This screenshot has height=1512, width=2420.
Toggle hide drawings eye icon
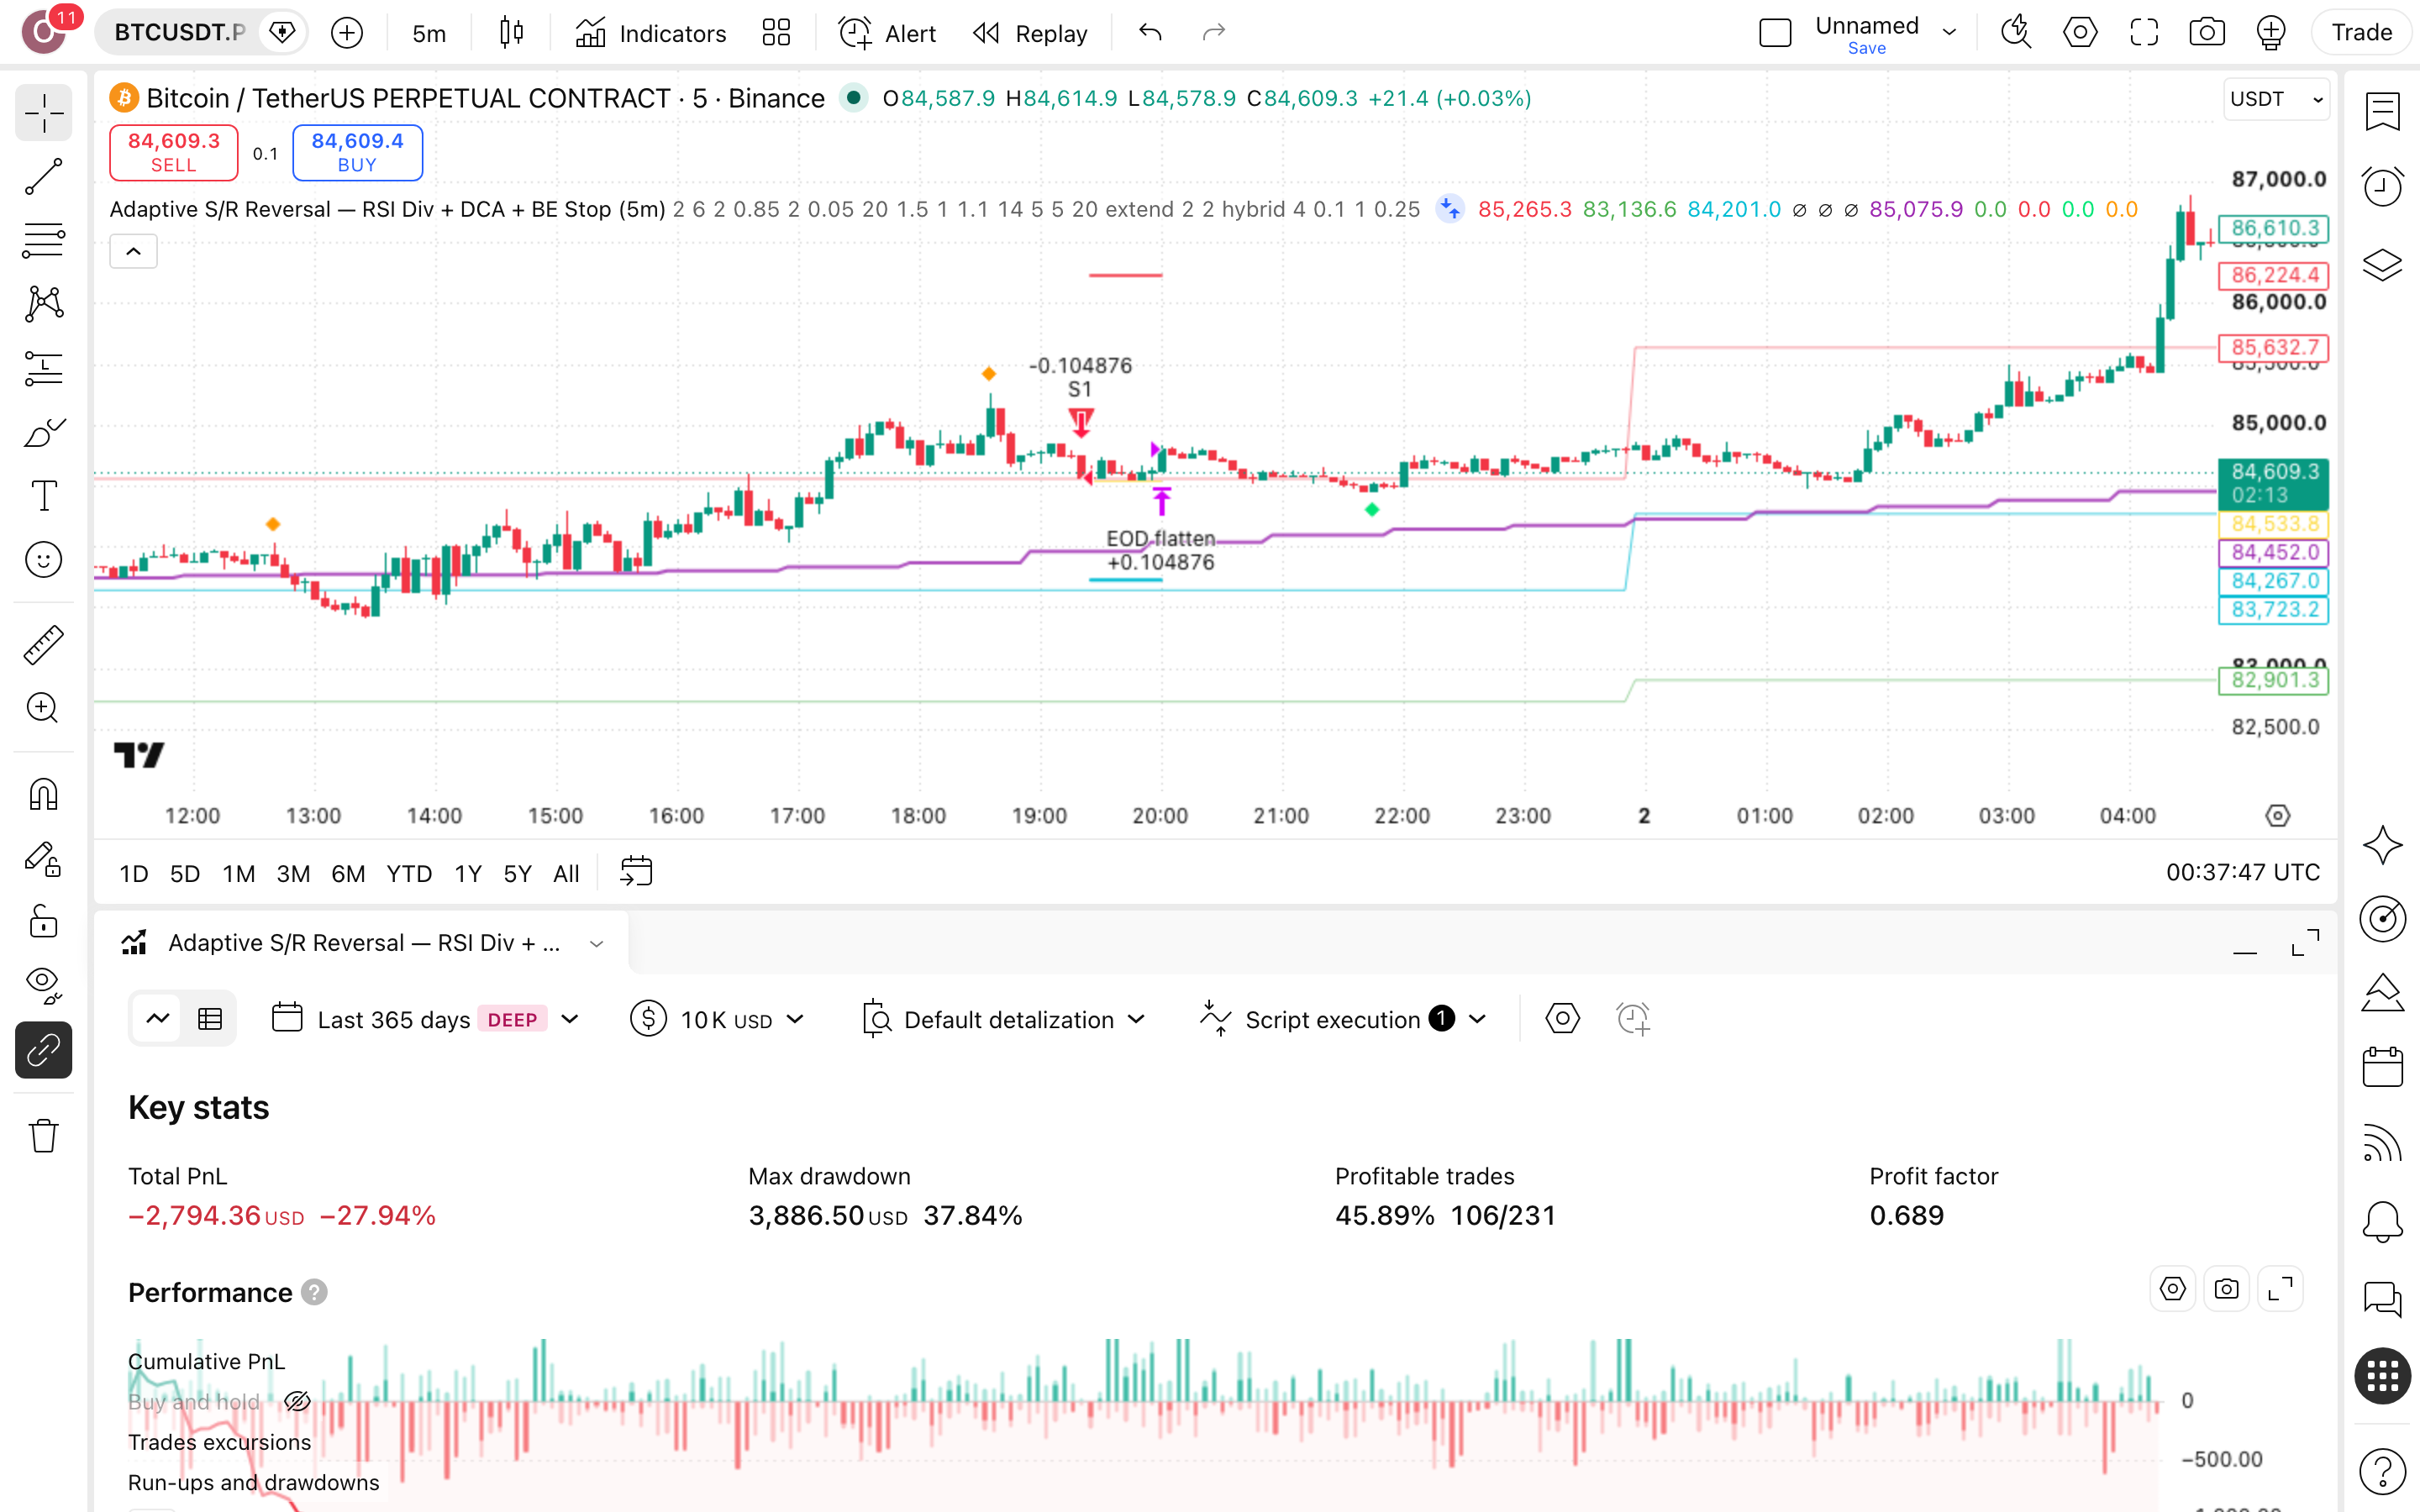[x=43, y=985]
